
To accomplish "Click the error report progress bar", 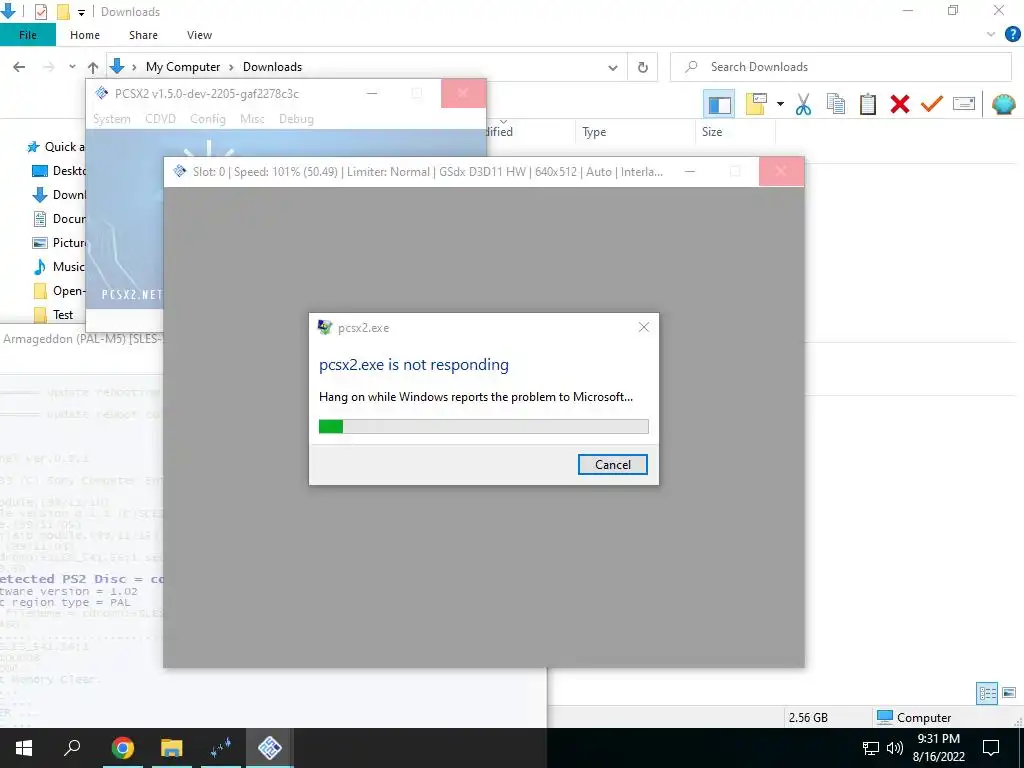I will coord(483,426).
